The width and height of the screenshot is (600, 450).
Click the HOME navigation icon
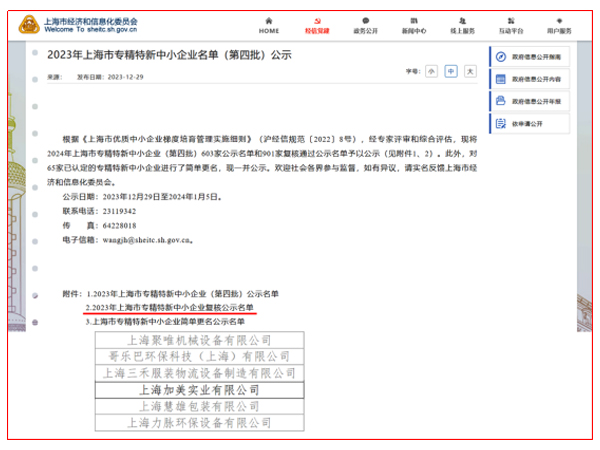(269, 20)
